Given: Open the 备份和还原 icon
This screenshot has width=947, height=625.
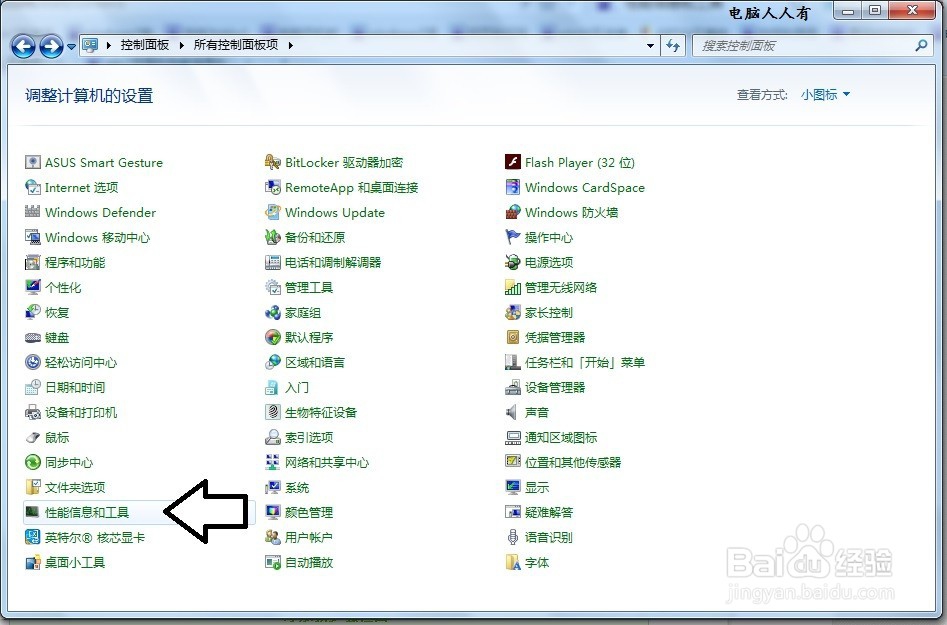Looking at the screenshot, I should 273,237.
